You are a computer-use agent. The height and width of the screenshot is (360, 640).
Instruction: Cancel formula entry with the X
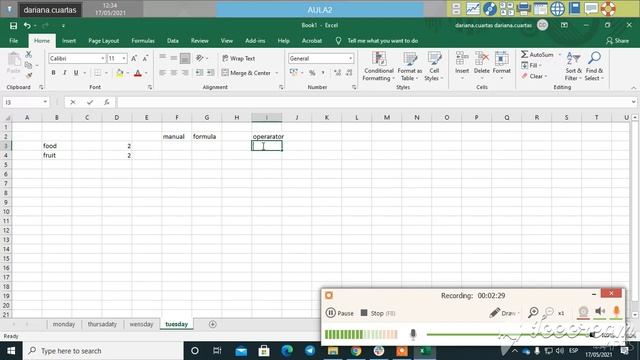point(73,102)
